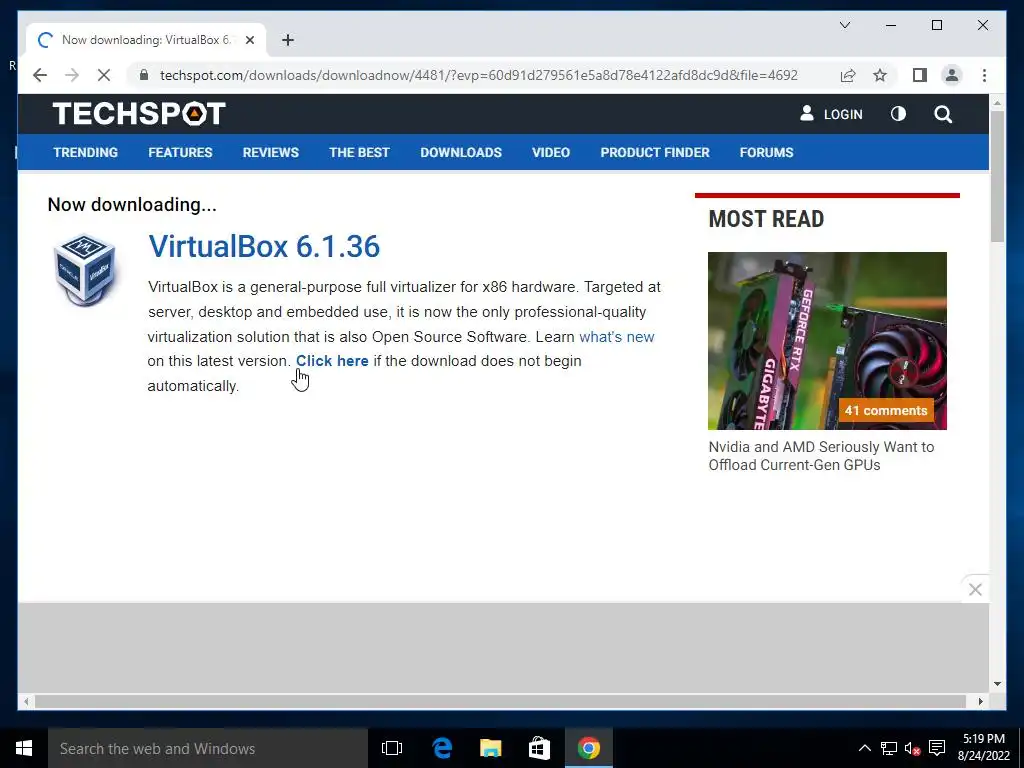The height and width of the screenshot is (768, 1024).
Task: Click the MOST READ heading
Action: pos(766,219)
